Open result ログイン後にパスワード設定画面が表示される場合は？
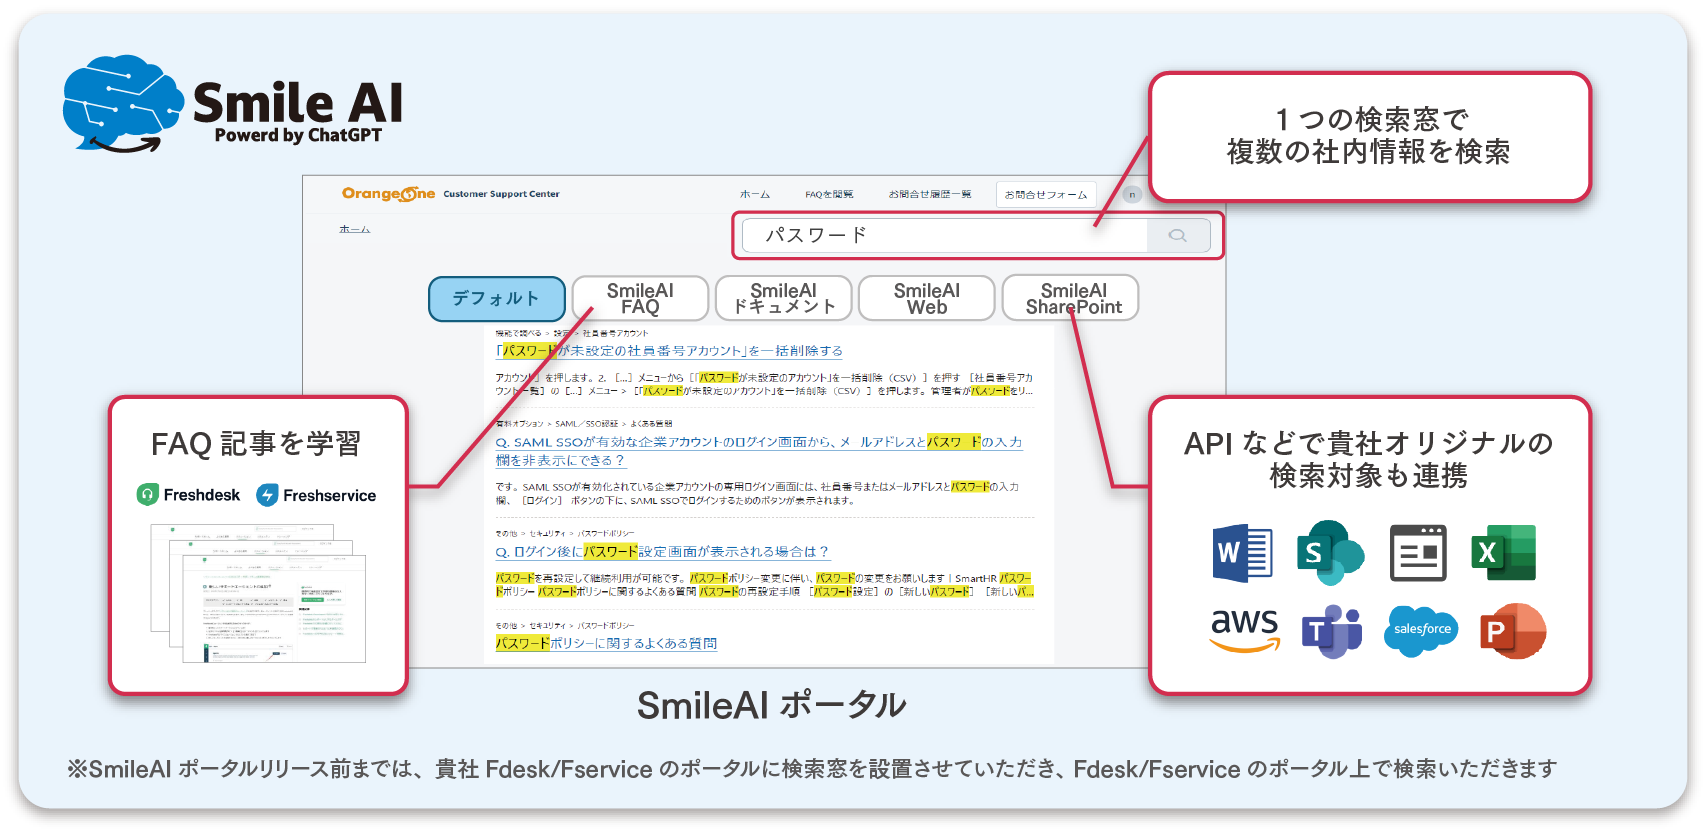Viewport: 1705px width, 831px height. click(662, 552)
